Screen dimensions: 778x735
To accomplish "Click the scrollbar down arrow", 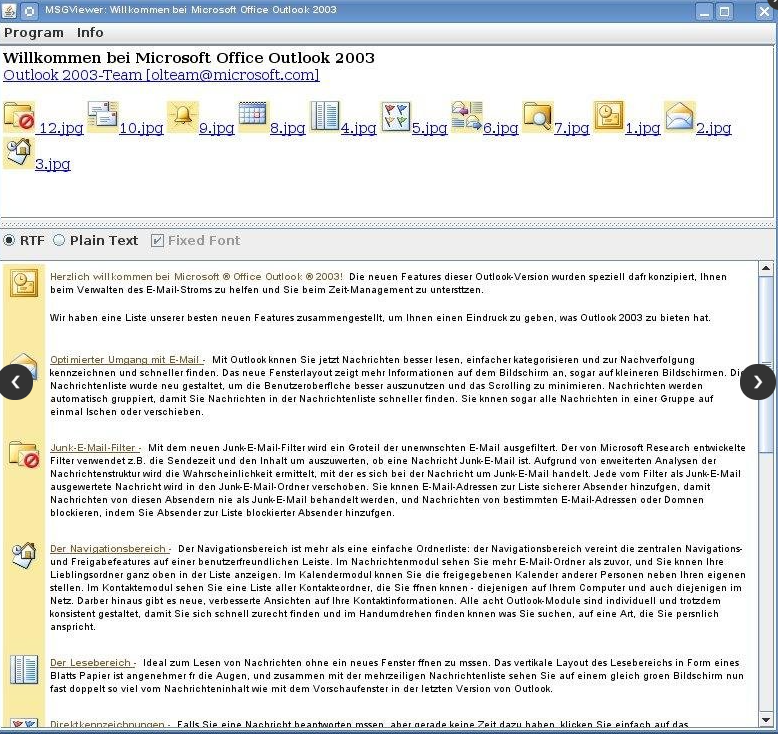I will coord(766,720).
